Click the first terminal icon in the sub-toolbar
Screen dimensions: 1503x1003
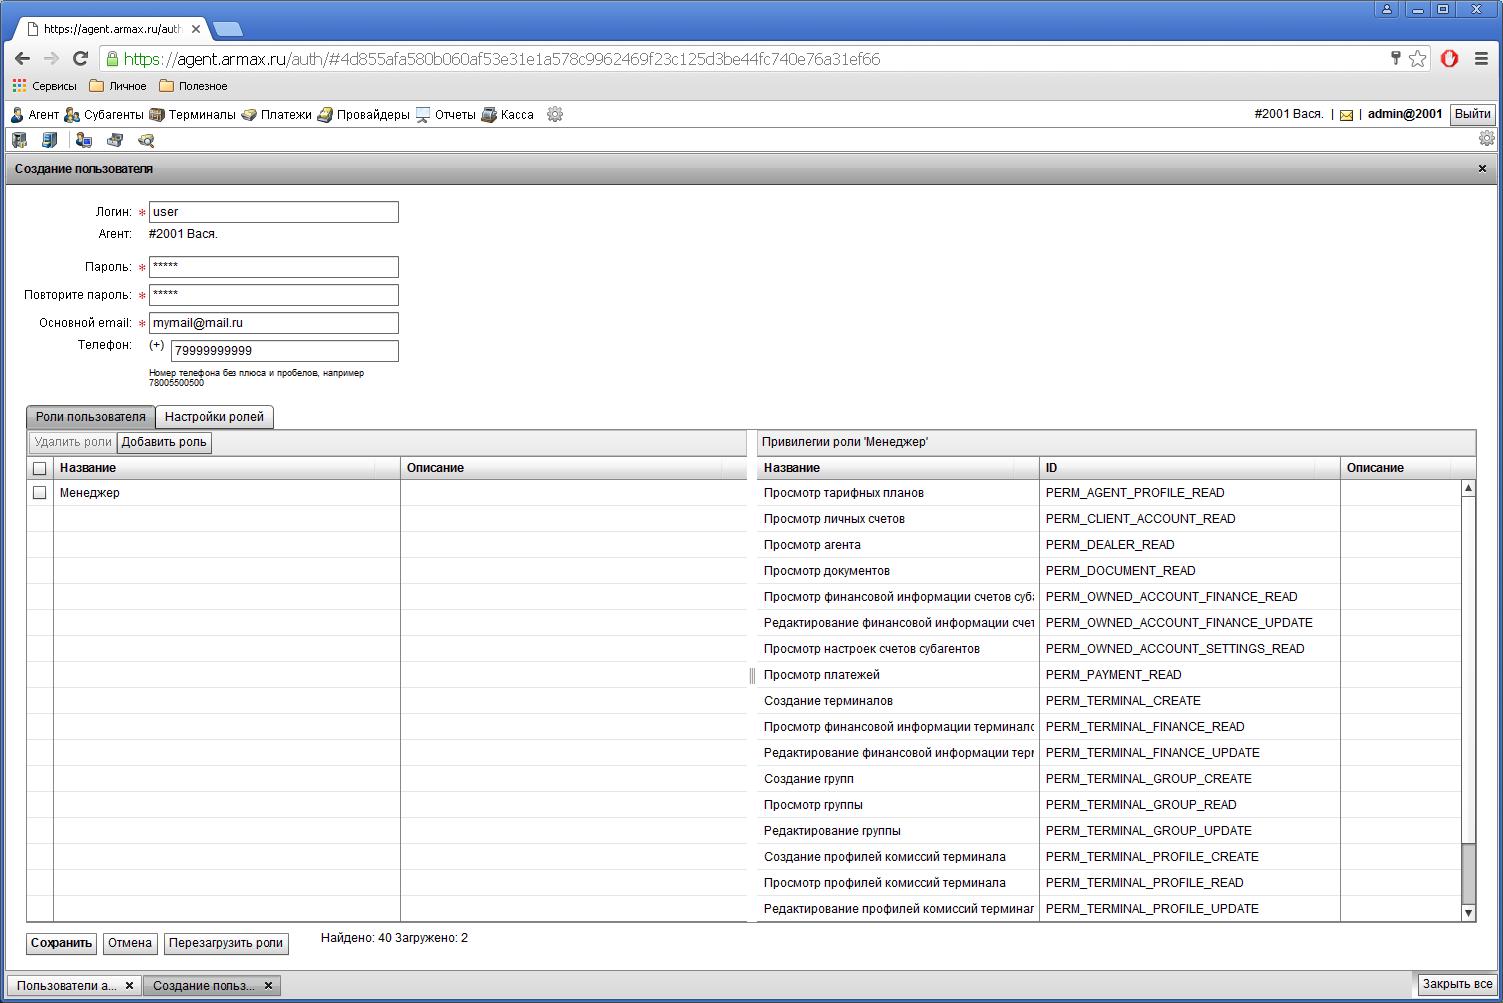tap(19, 140)
